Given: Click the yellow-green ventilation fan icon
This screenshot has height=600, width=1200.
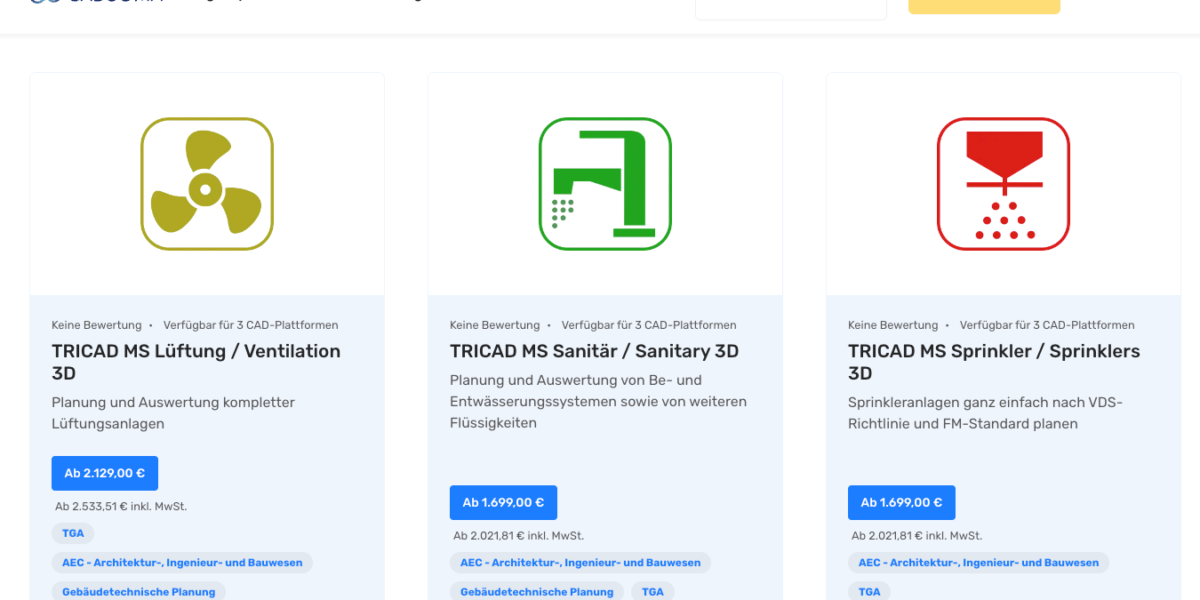Looking at the screenshot, I should (206, 184).
